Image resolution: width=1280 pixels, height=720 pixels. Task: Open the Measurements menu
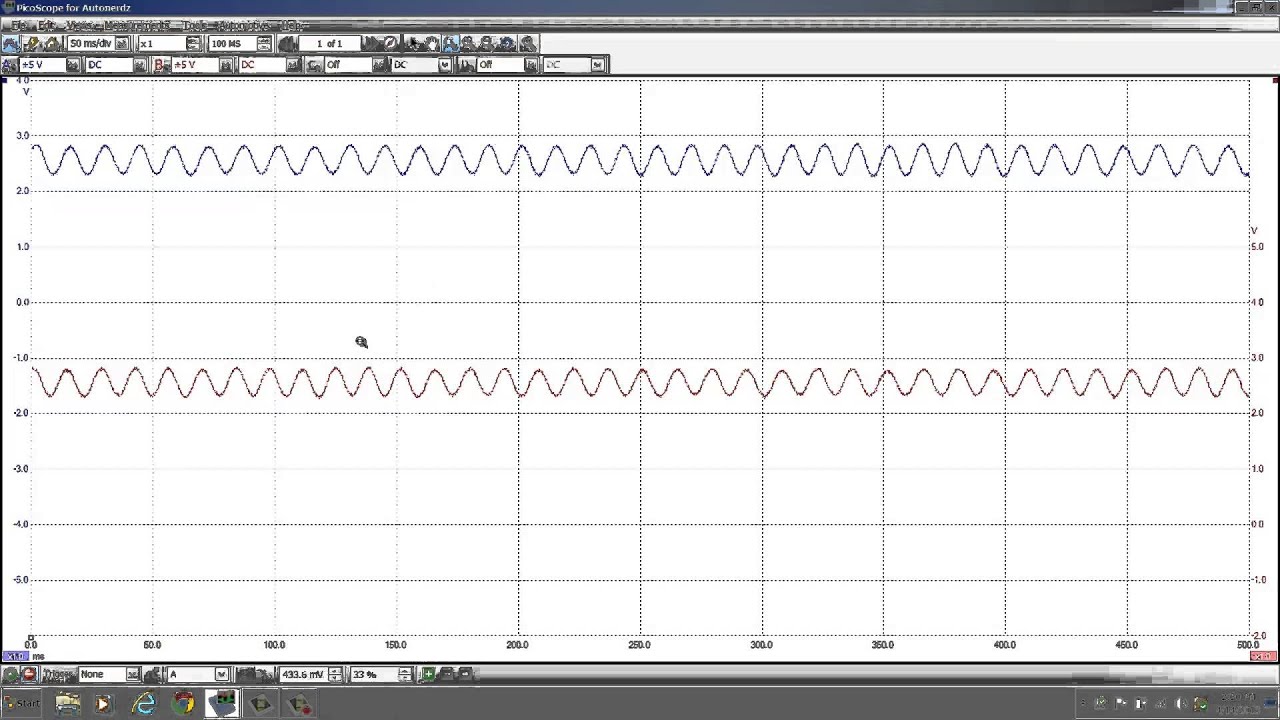coord(137,25)
